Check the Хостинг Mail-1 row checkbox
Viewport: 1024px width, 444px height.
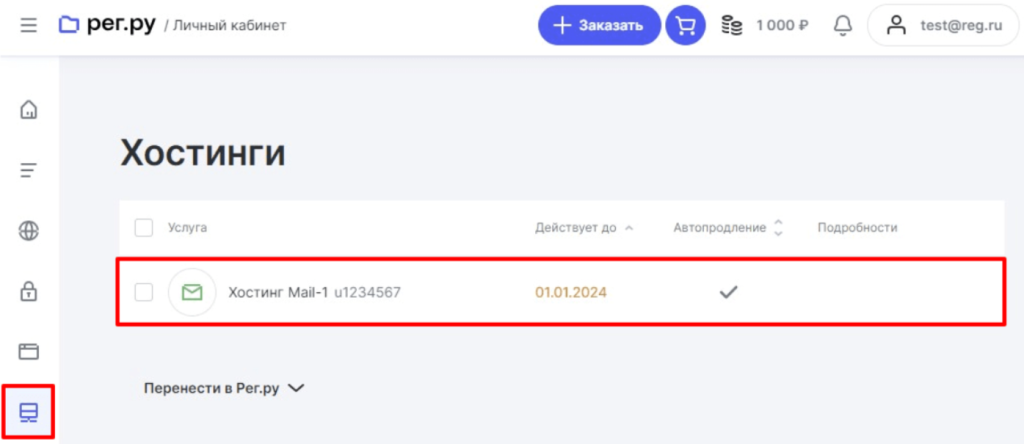(x=144, y=292)
